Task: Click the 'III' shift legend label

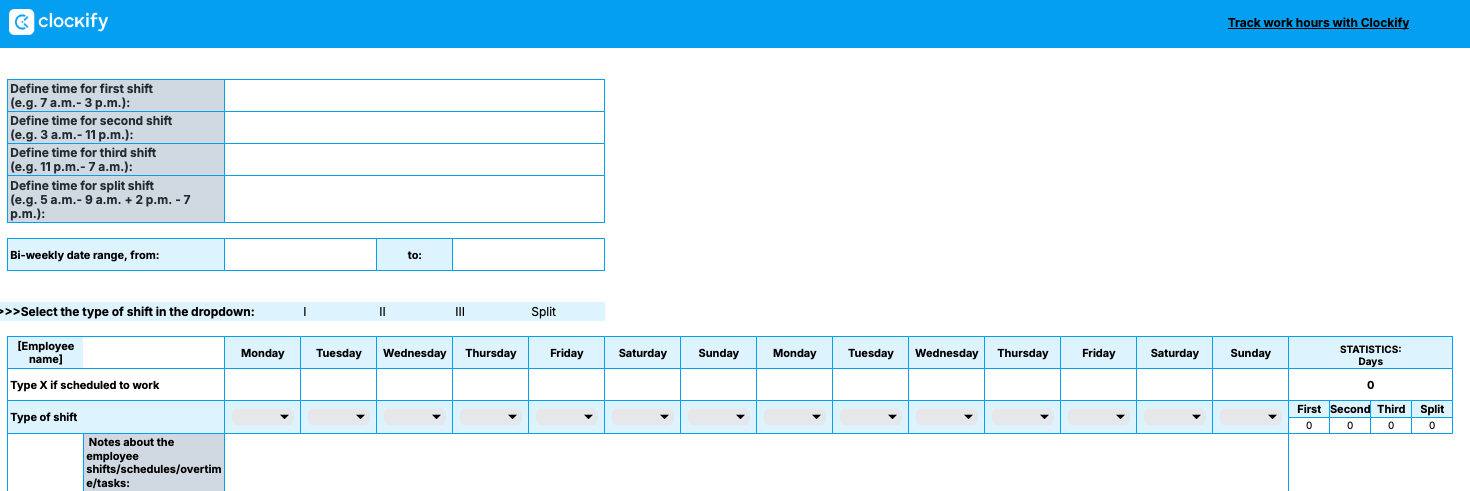Action: (460, 312)
